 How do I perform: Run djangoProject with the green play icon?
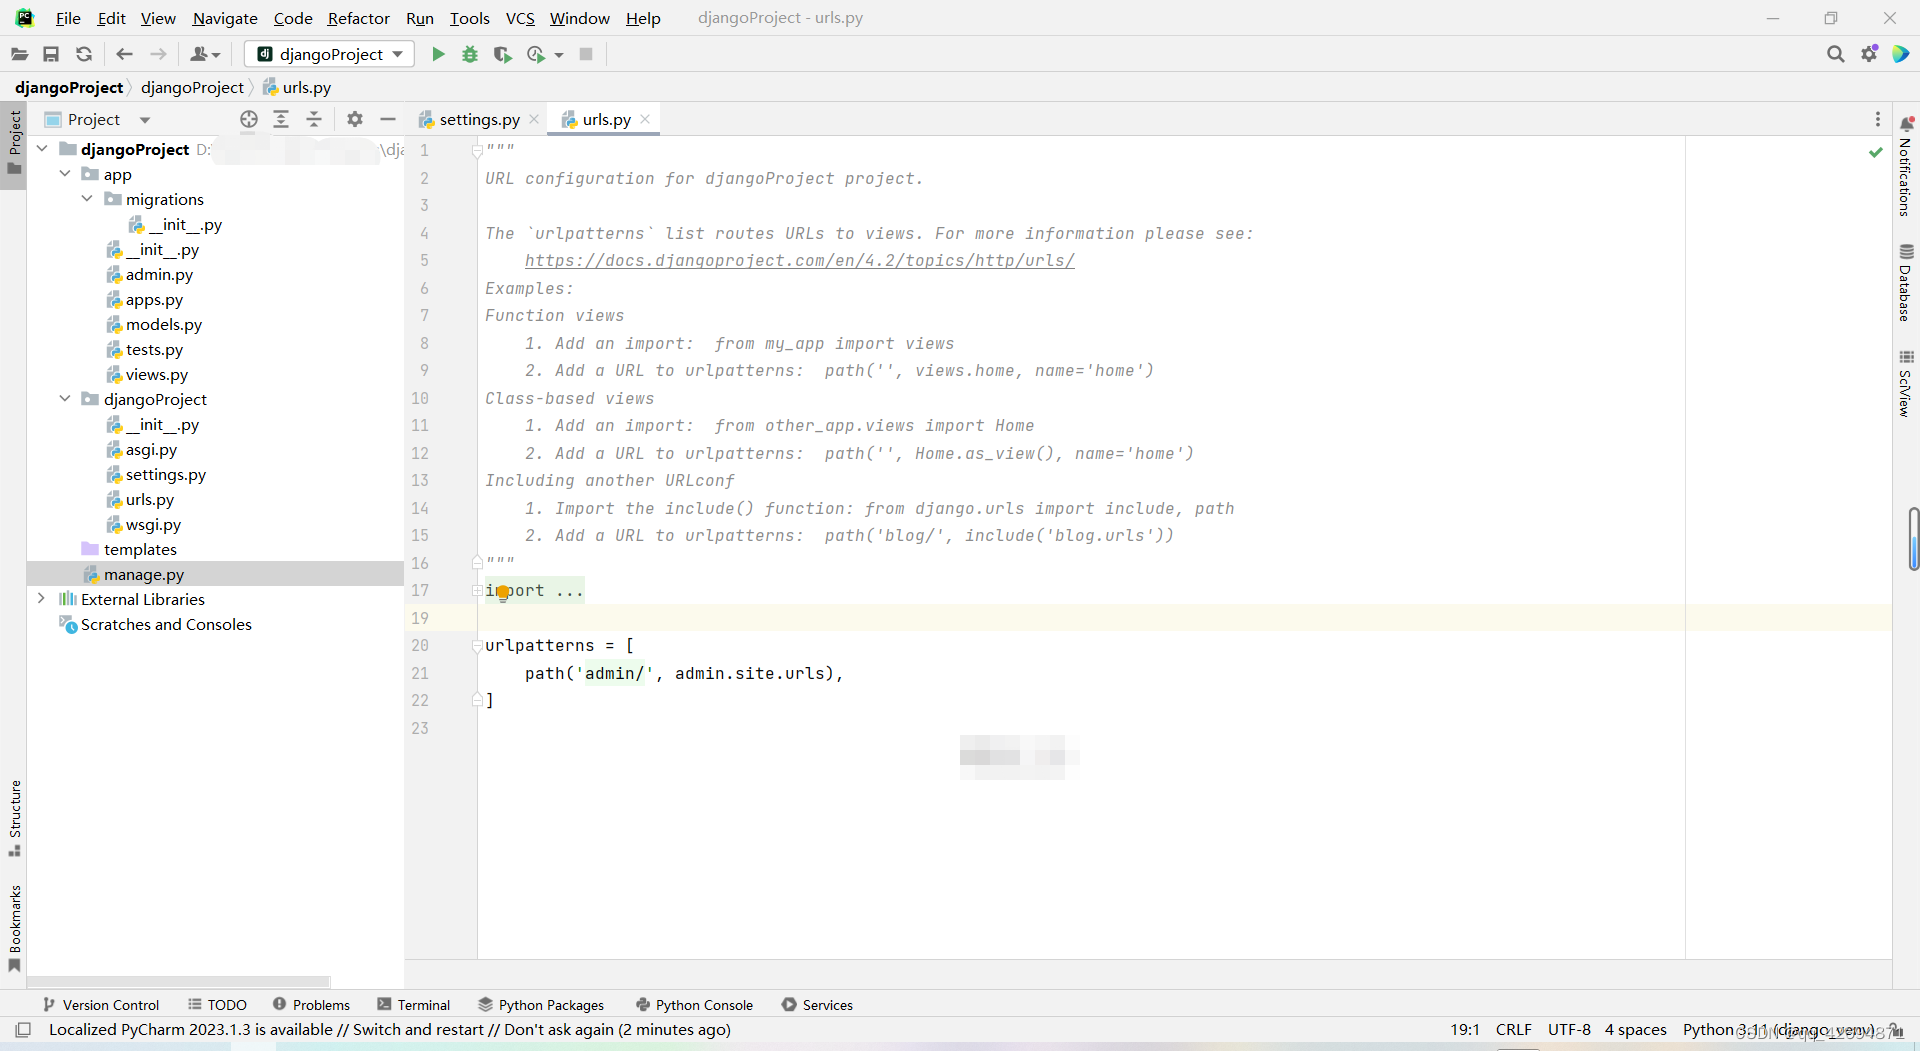click(438, 54)
